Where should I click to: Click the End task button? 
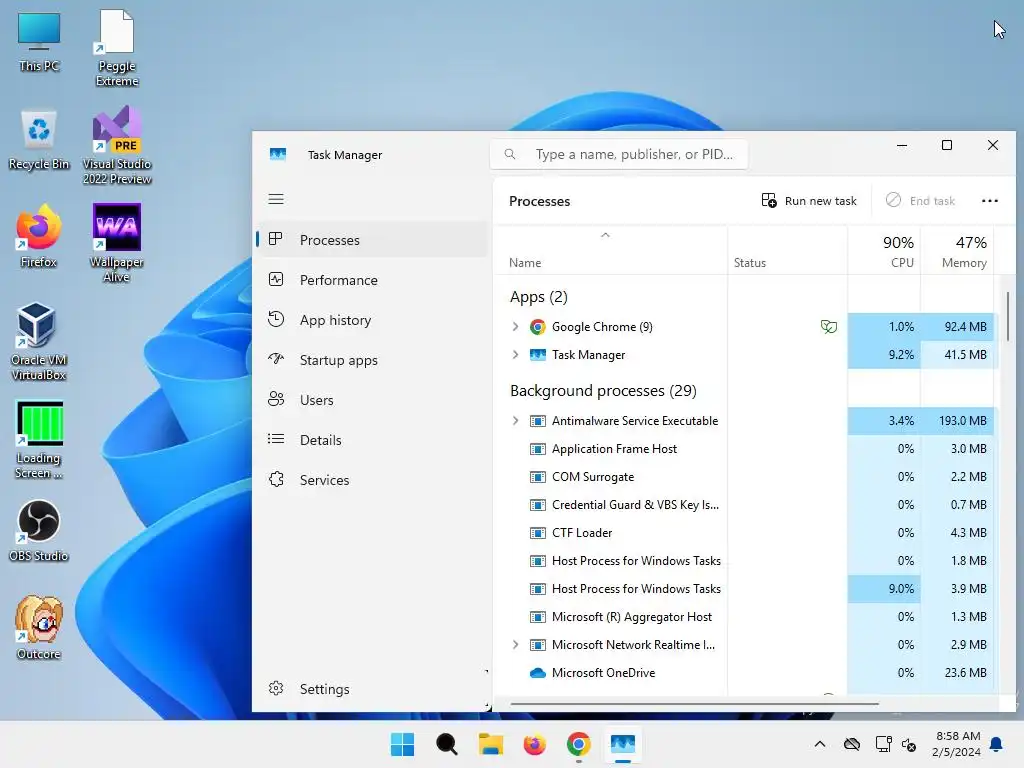click(920, 200)
